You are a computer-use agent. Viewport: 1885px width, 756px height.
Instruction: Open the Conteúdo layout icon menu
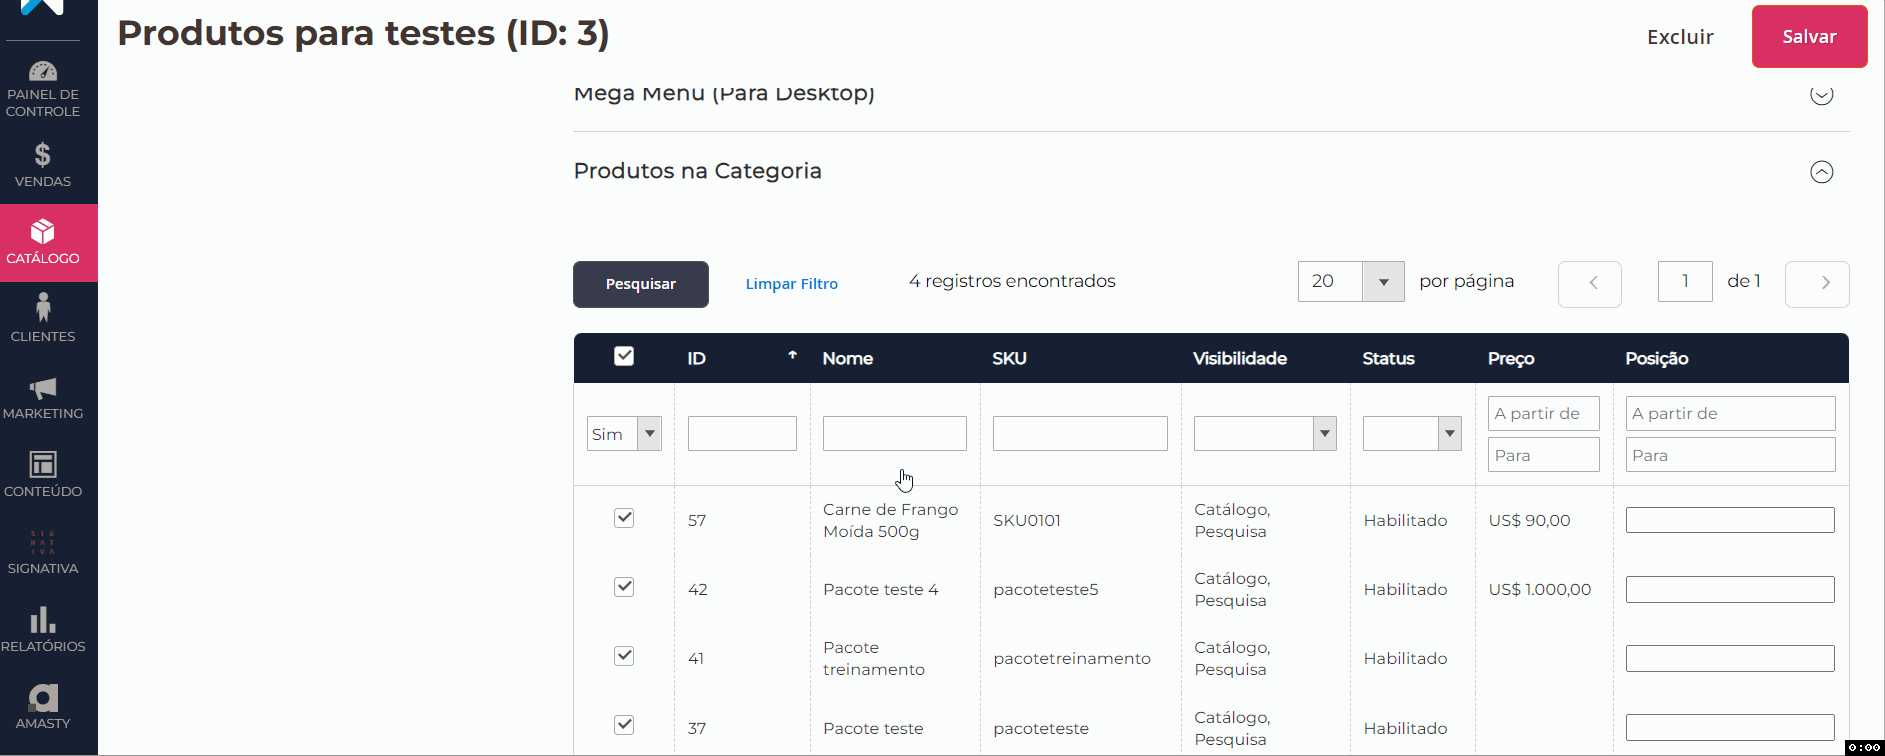[43, 465]
